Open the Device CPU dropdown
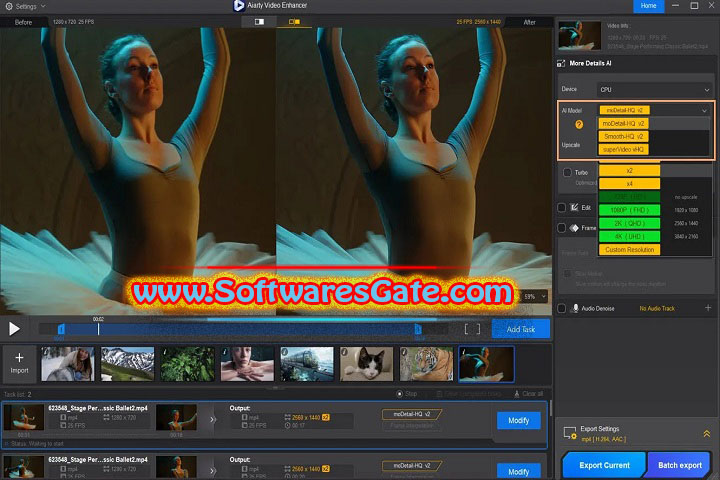This screenshot has height=480, width=720. [654, 90]
